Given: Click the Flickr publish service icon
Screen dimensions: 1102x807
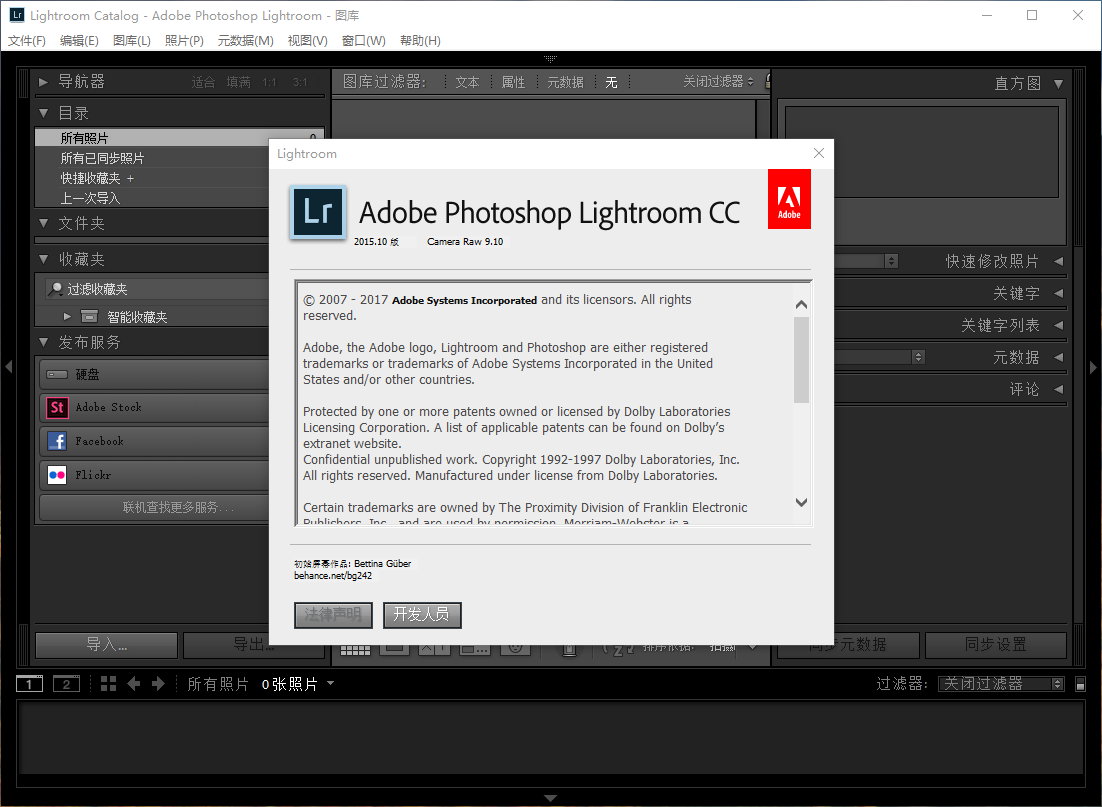Looking at the screenshot, I should (x=57, y=475).
